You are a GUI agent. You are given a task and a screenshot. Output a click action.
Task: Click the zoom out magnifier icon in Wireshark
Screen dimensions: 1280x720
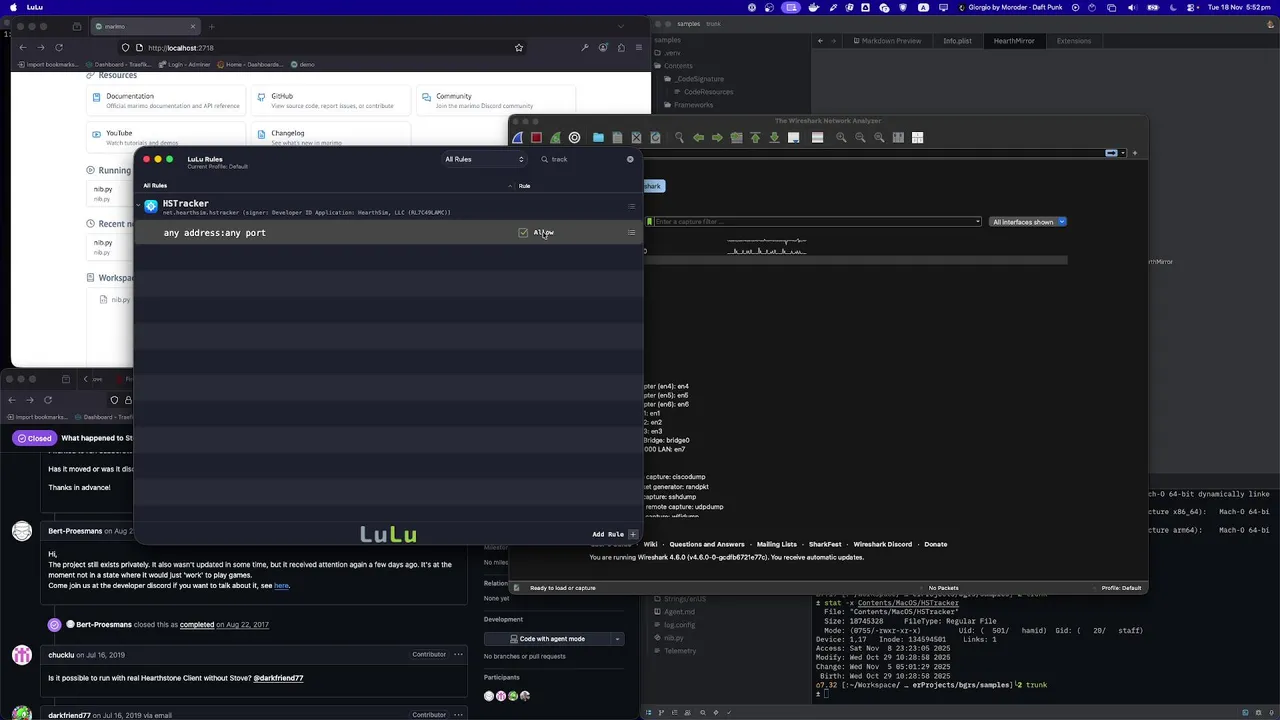point(860,138)
